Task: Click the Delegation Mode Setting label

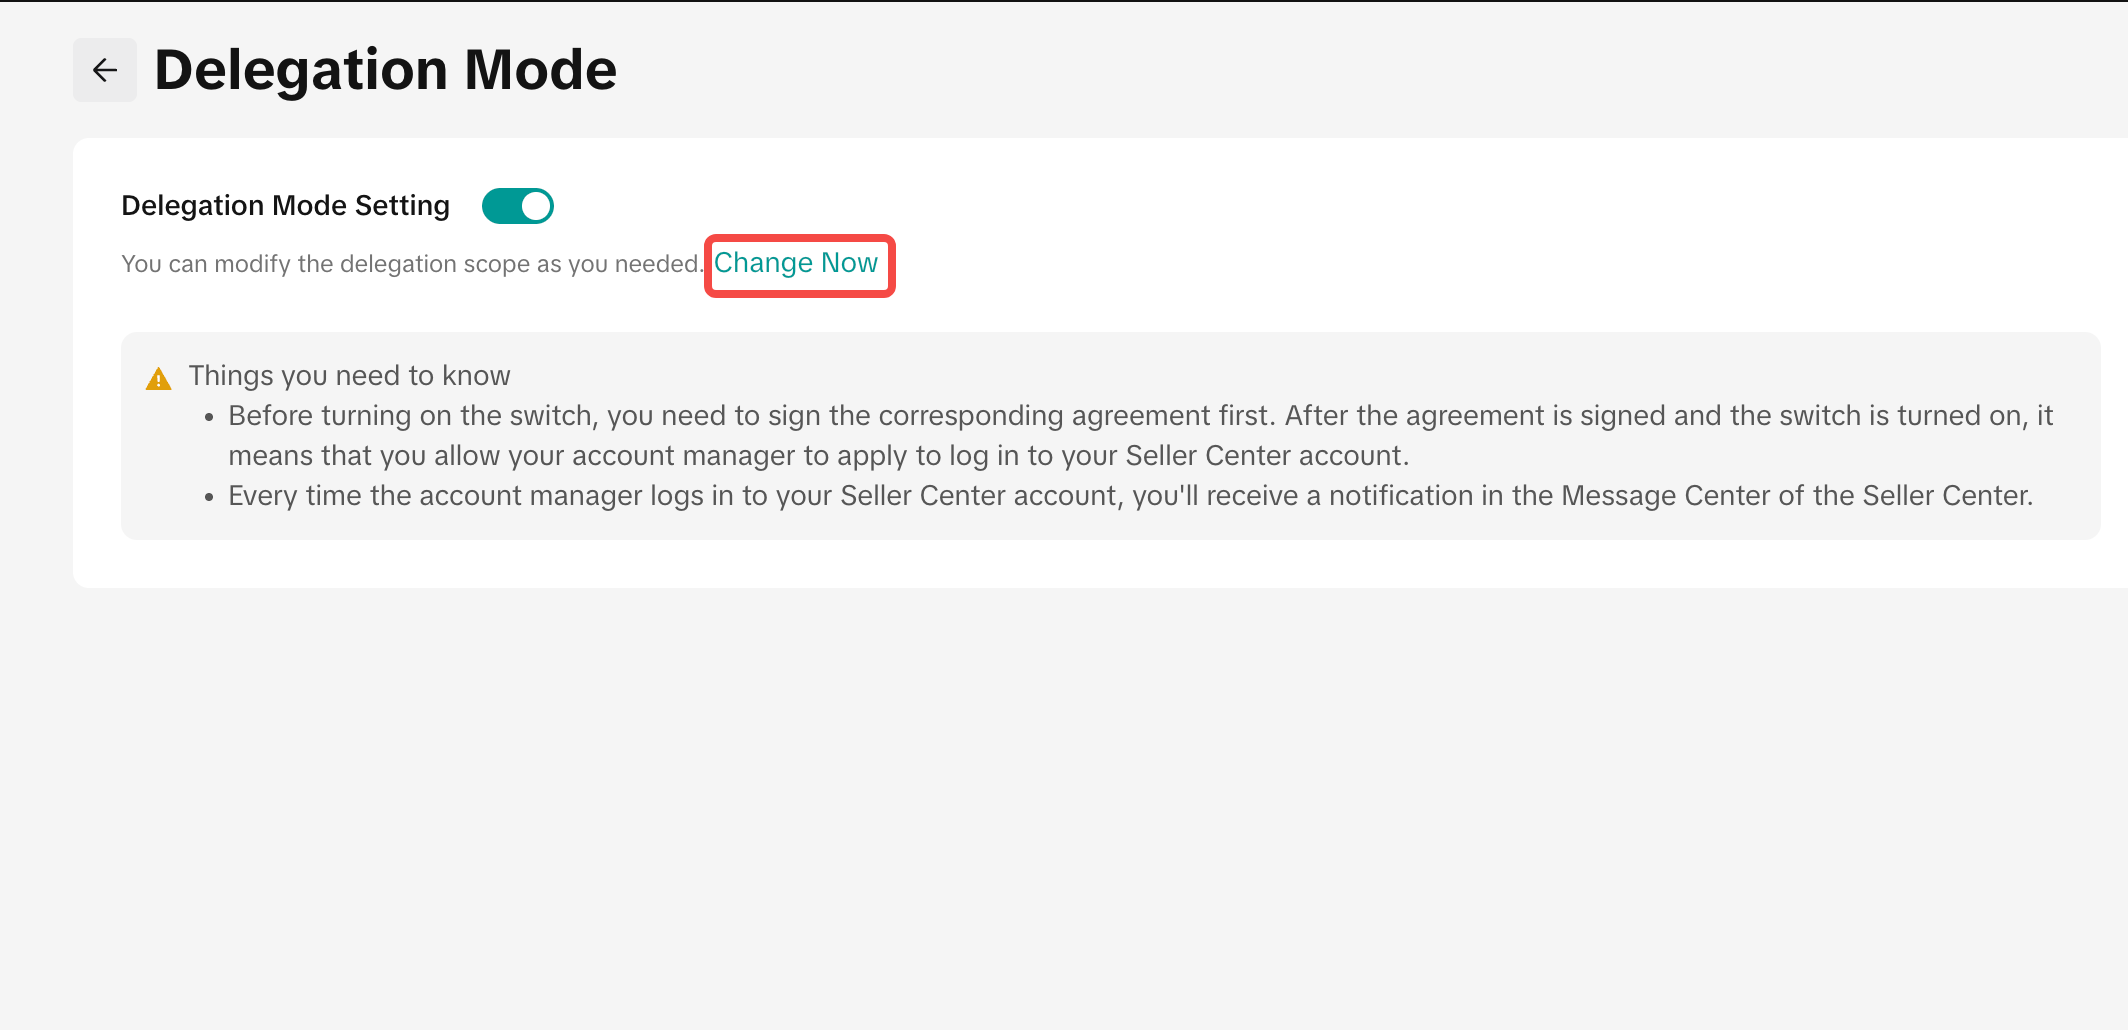Action: (285, 206)
